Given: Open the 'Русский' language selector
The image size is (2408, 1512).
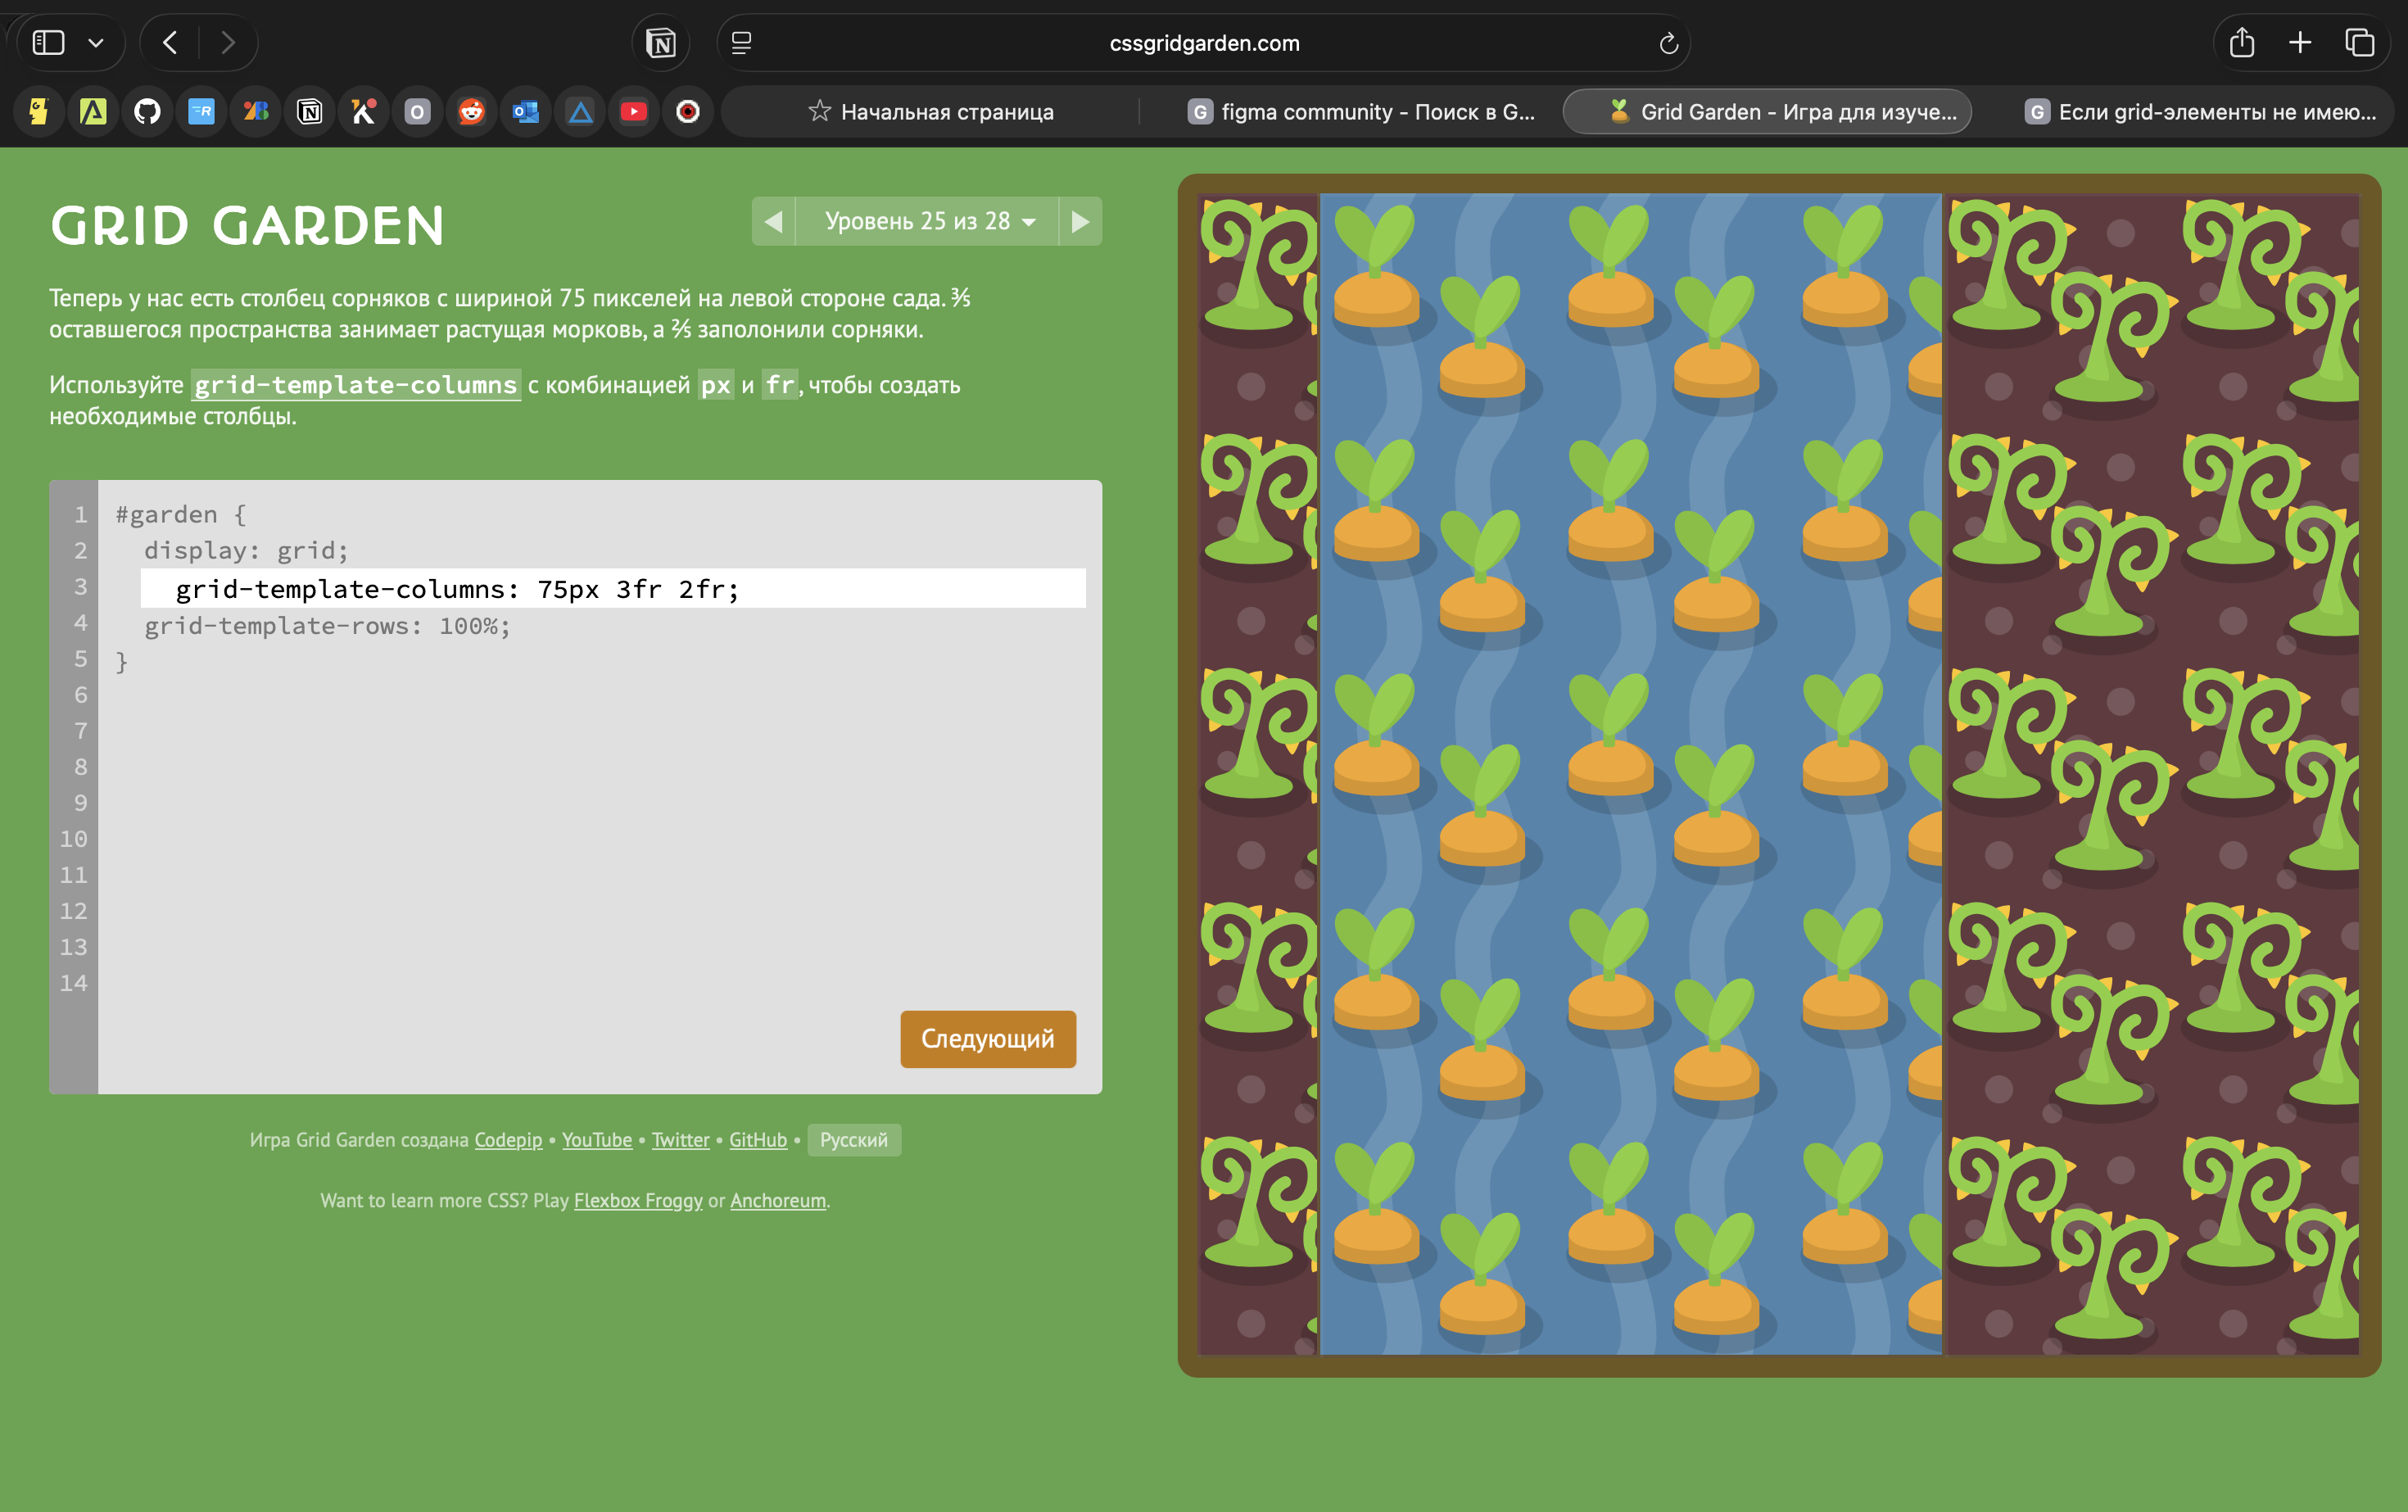Looking at the screenshot, I should point(853,1140).
